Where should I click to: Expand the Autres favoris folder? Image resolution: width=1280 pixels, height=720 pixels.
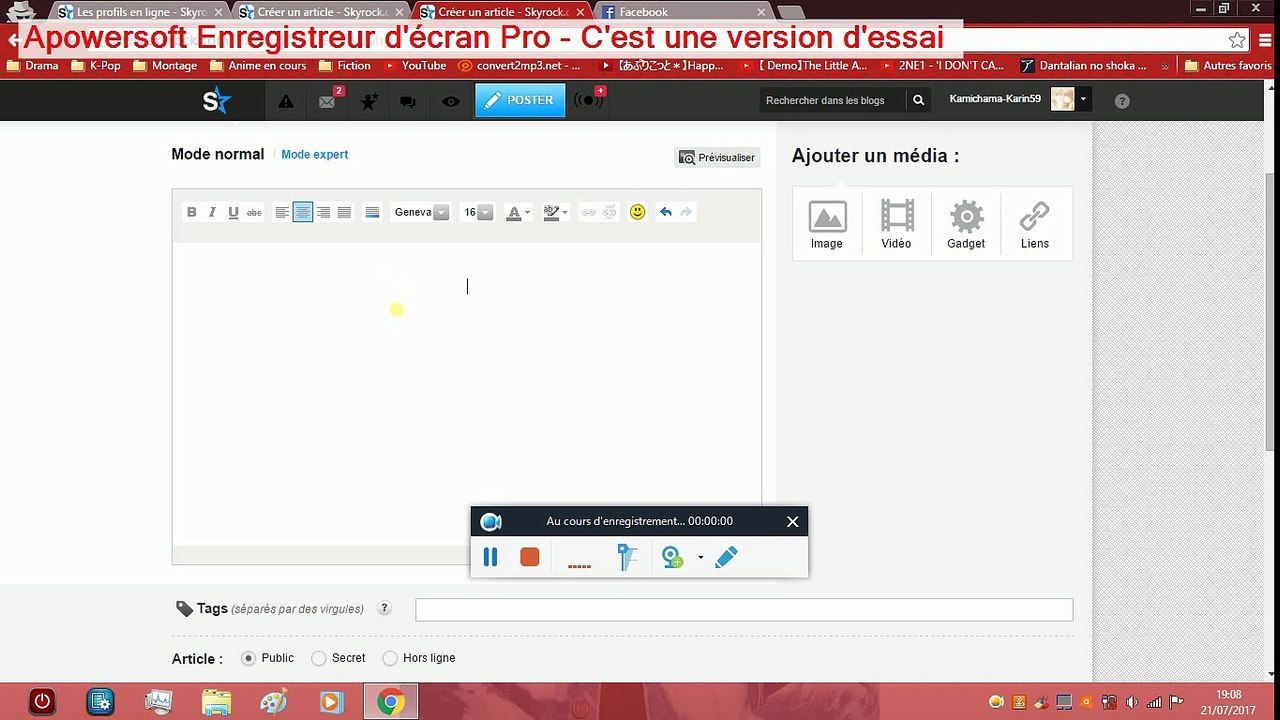tap(1228, 66)
